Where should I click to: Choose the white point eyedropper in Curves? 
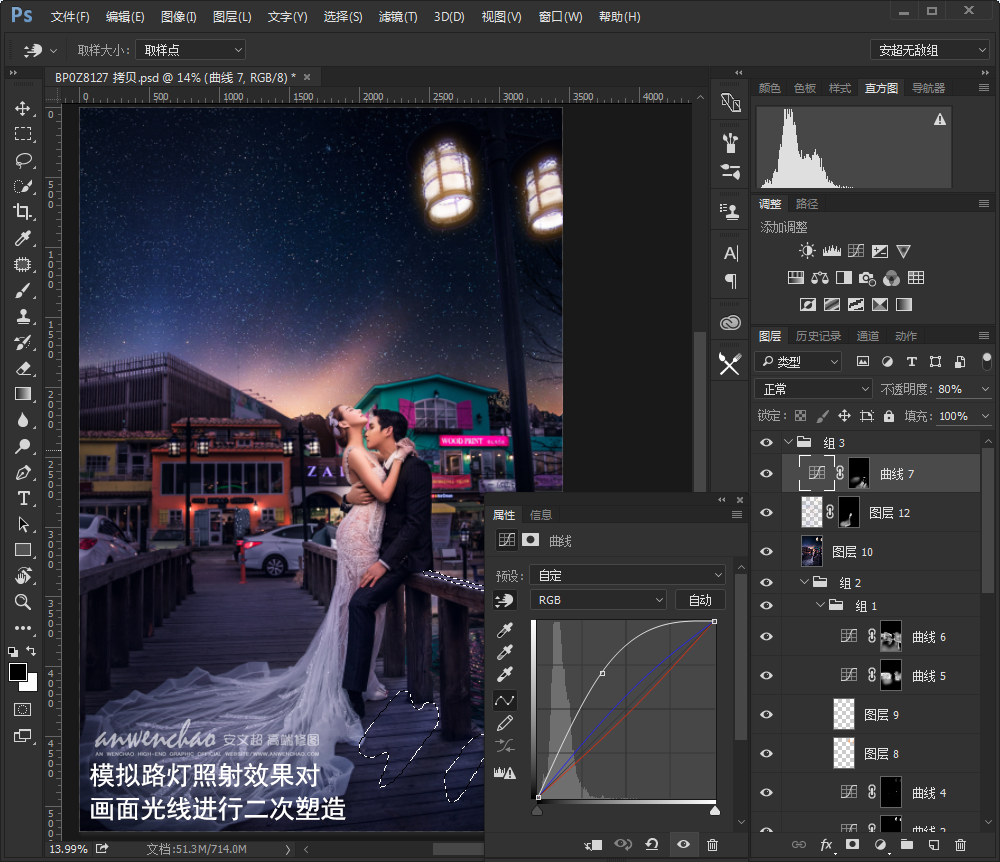pos(504,675)
